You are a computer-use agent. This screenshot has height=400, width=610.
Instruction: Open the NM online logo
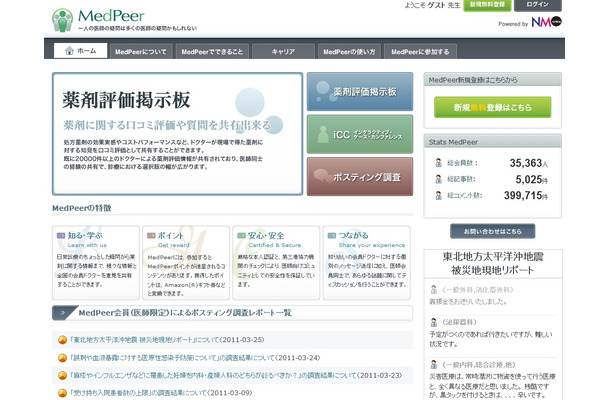click(x=547, y=21)
